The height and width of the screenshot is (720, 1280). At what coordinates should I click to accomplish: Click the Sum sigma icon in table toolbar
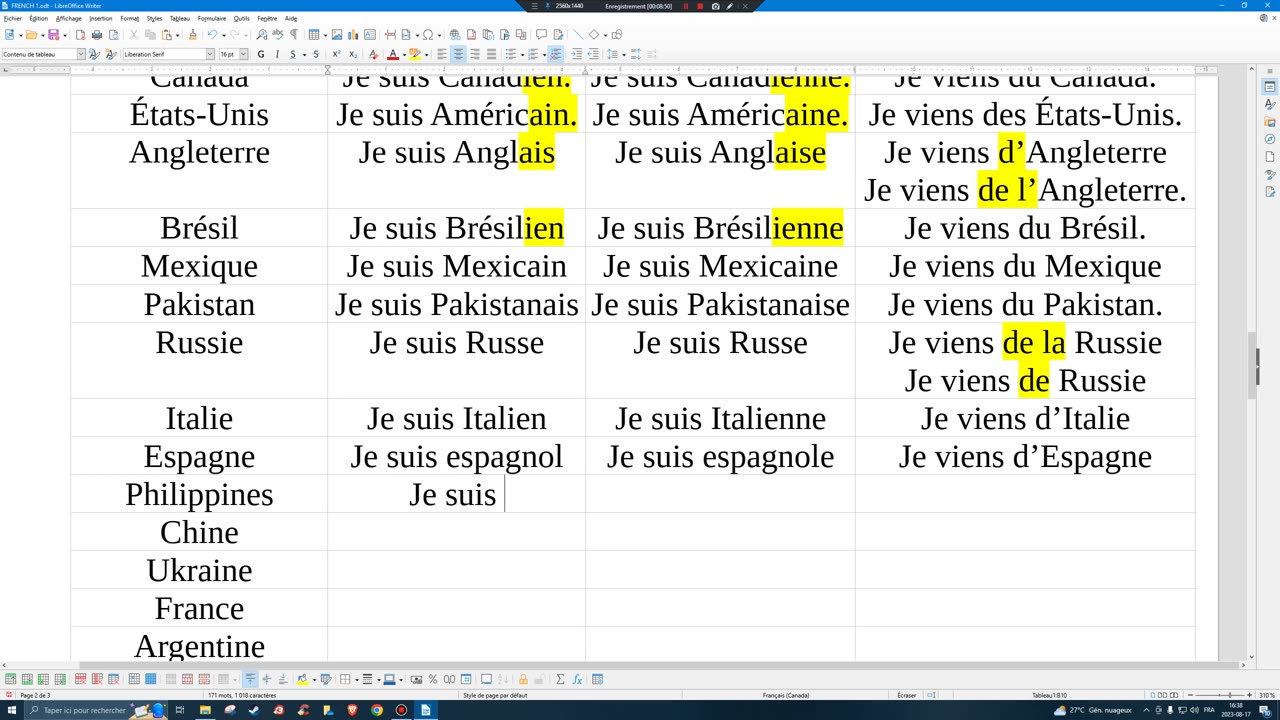(560, 679)
